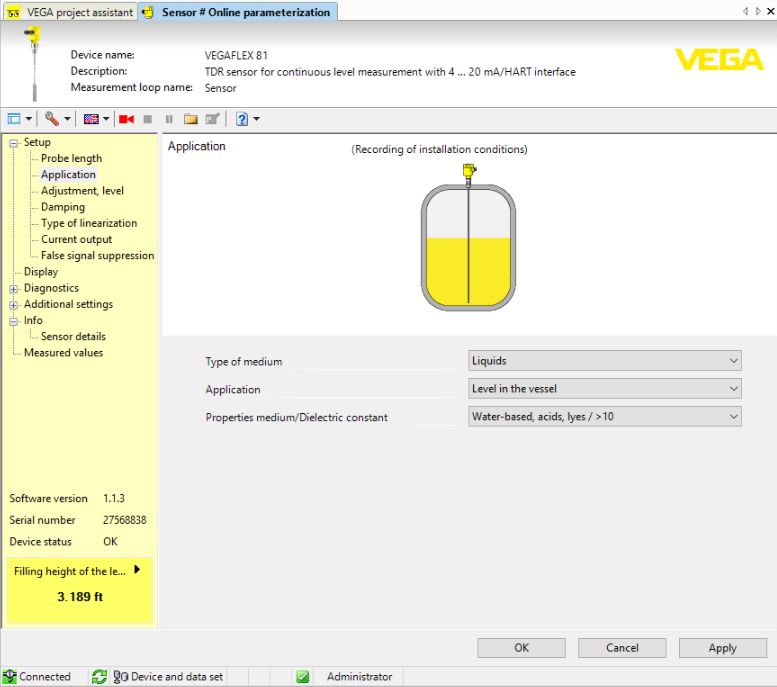Image resolution: width=777 pixels, height=687 pixels.
Task: Select Additional settings label in tree
Action: (68, 304)
